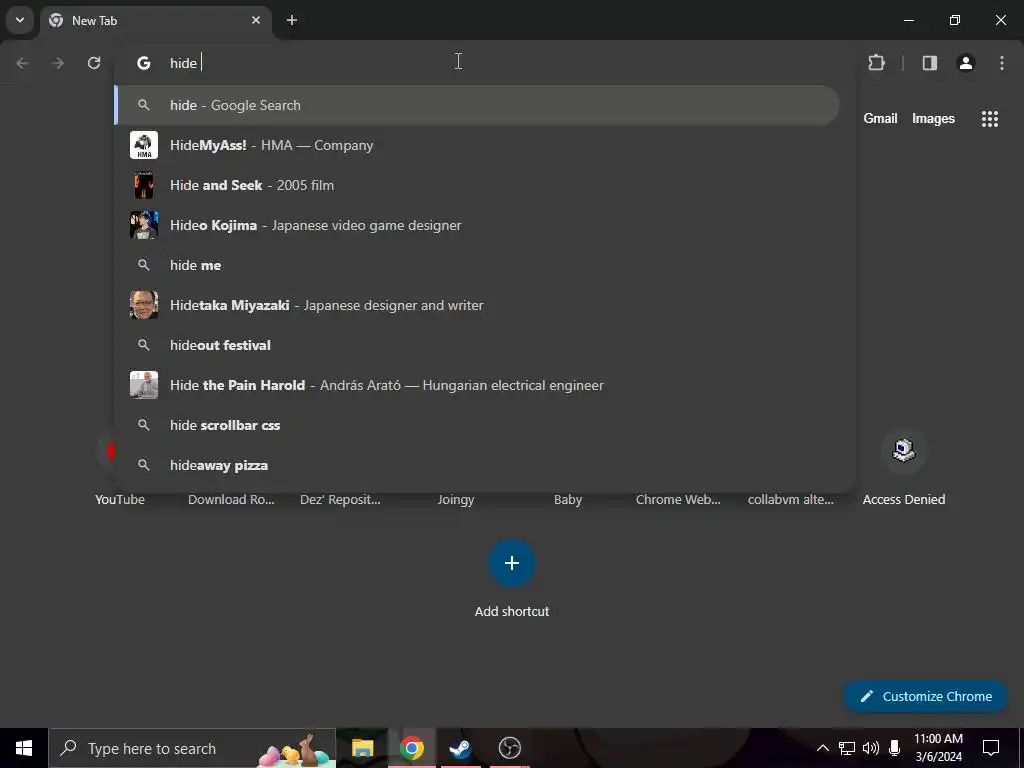
Task: Open Steam from the taskbar
Action: 460,748
